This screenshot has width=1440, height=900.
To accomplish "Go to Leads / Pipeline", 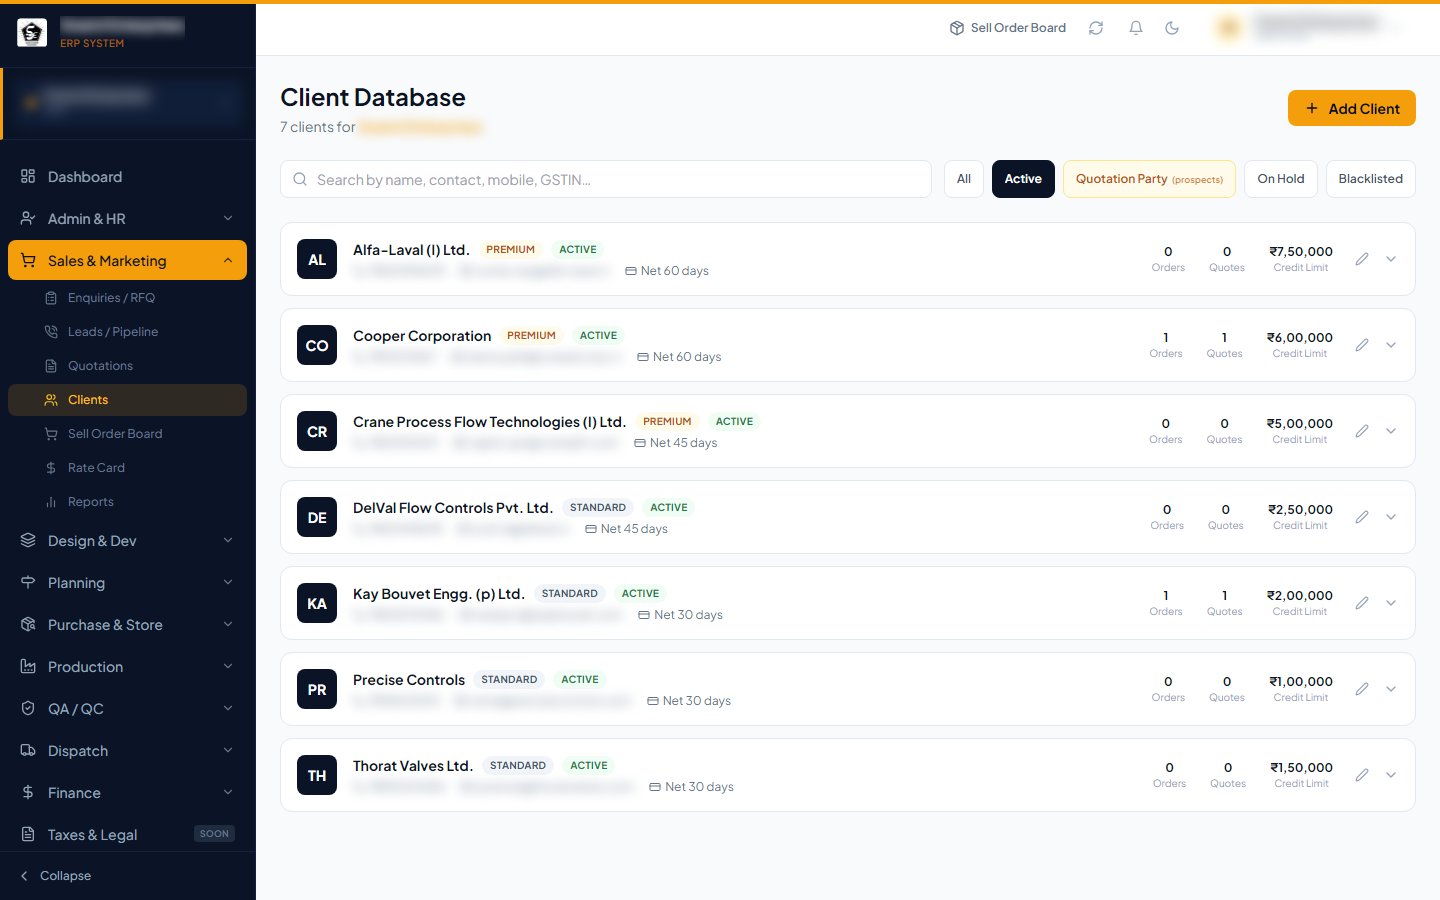I will [x=127, y=331].
